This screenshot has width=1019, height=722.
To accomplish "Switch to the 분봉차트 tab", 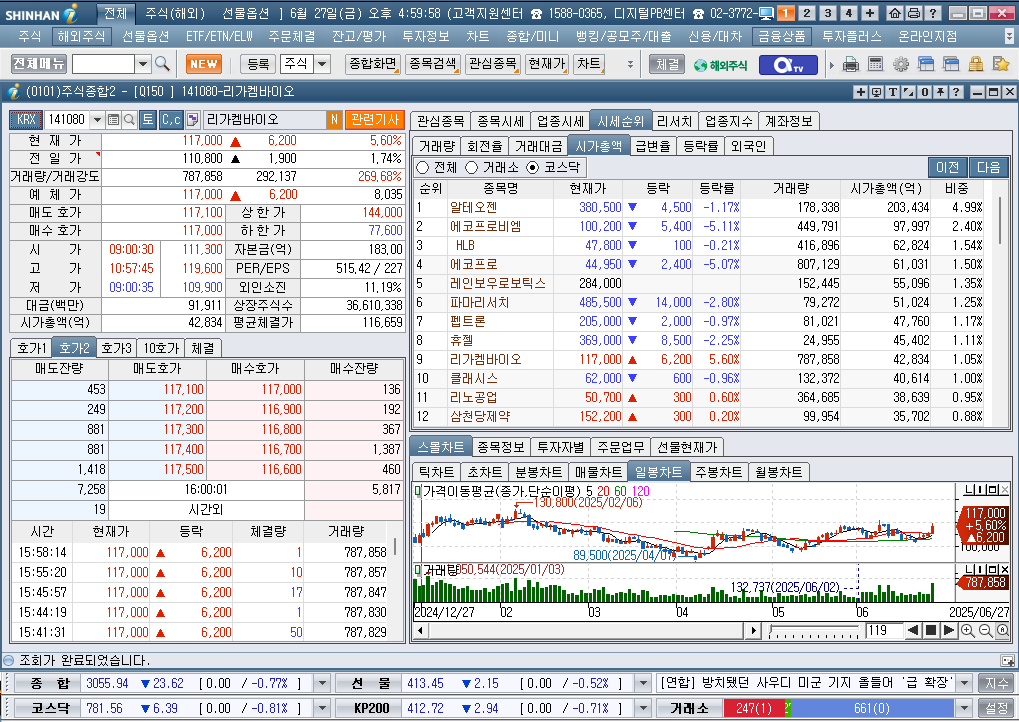I will coord(538,472).
